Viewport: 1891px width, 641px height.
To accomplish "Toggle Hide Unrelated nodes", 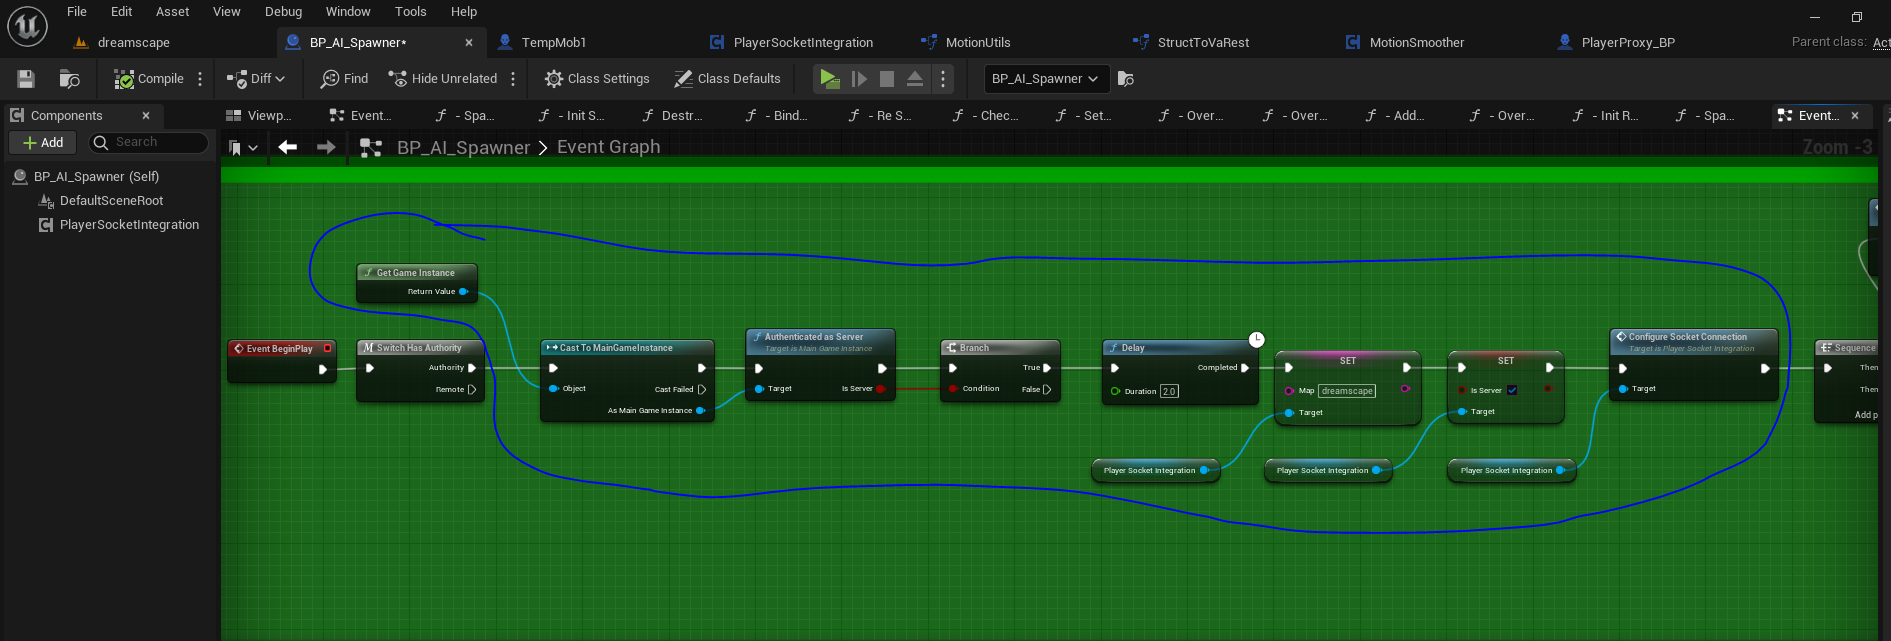I will pos(443,79).
